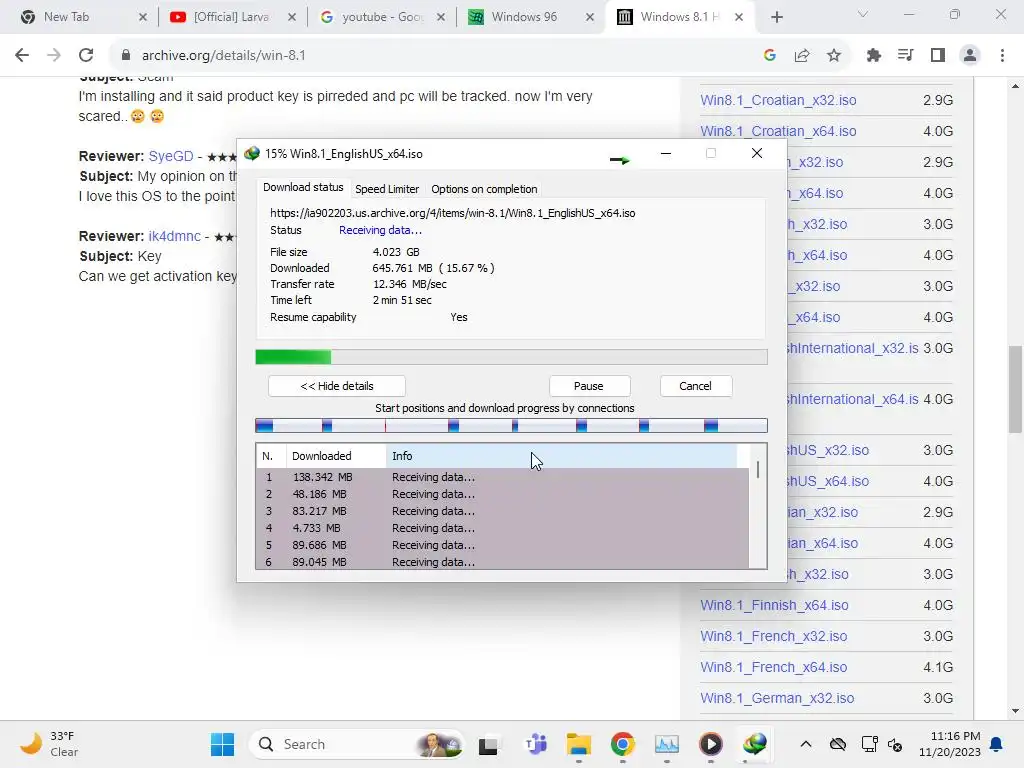Select connection row 89.045 MB
Screen dimensions: 1024x768
point(502,562)
